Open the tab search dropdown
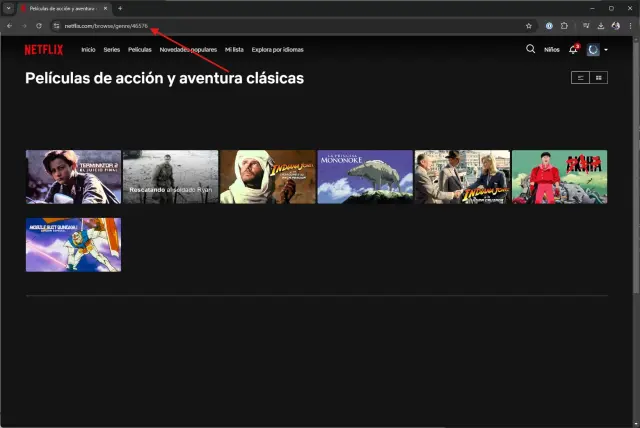The image size is (640, 428). (x=9, y=8)
